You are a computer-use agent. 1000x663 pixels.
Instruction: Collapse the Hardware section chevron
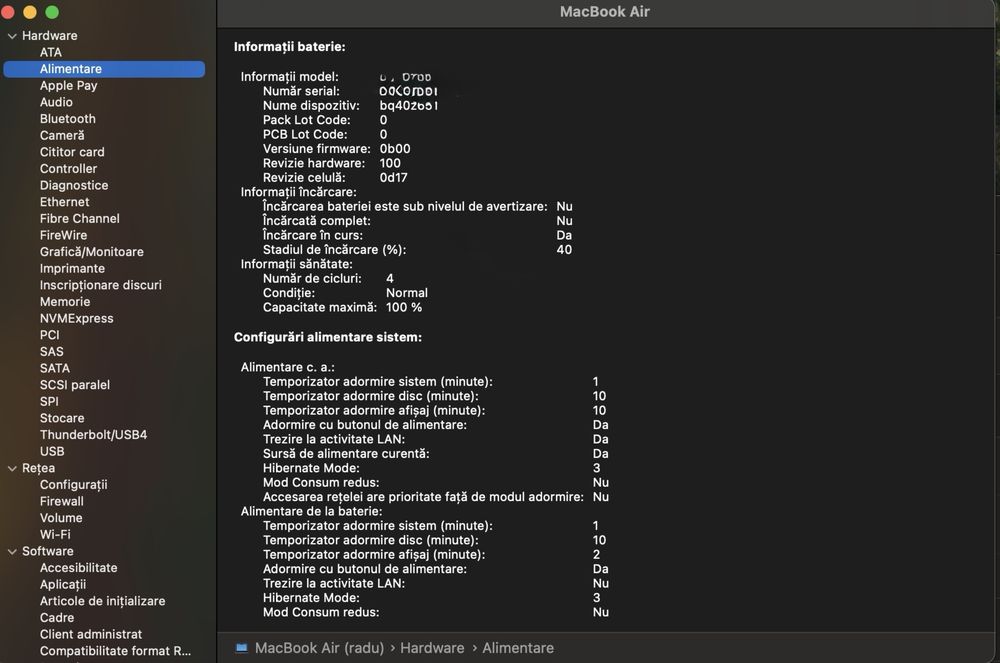12,36
